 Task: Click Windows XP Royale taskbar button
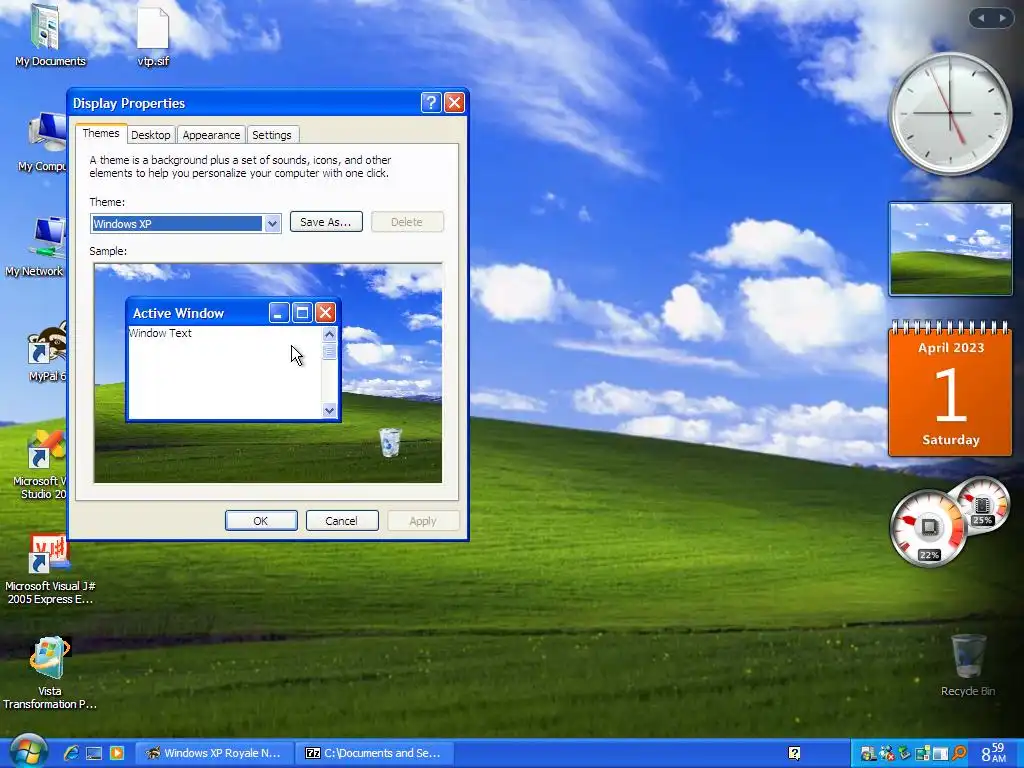[x=214, y=753]
